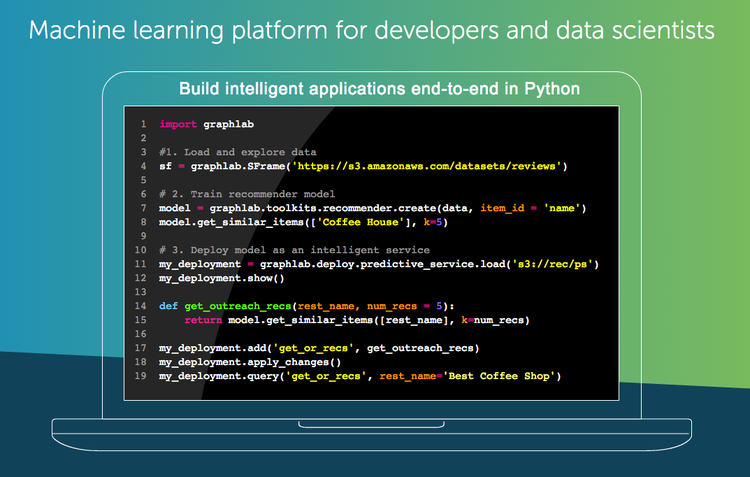Click 'import graphlab' on line 1
The height and width of the screenshot is (477, 750).
point(198,125)
